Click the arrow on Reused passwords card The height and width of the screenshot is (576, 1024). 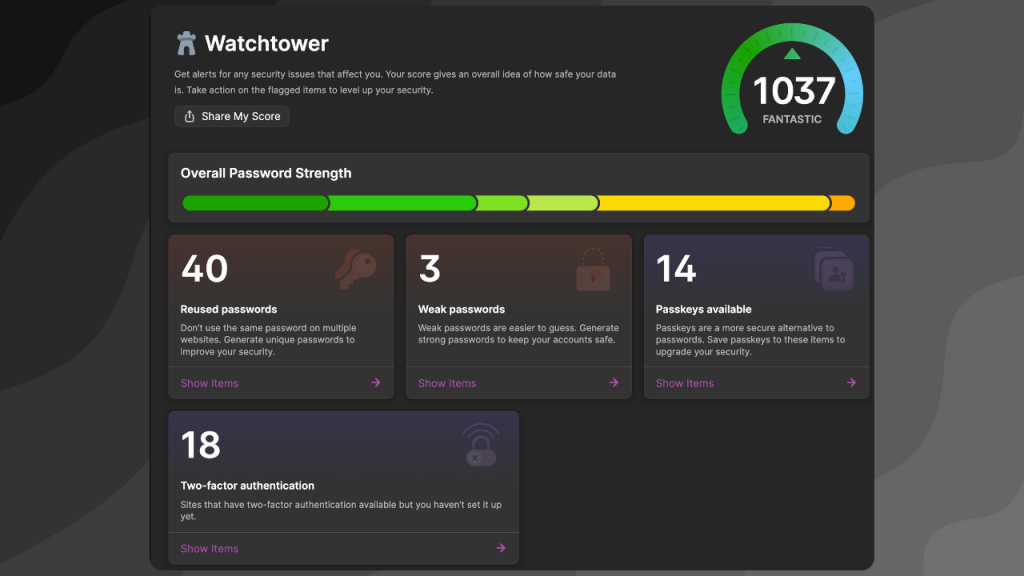tap(376, 382)
